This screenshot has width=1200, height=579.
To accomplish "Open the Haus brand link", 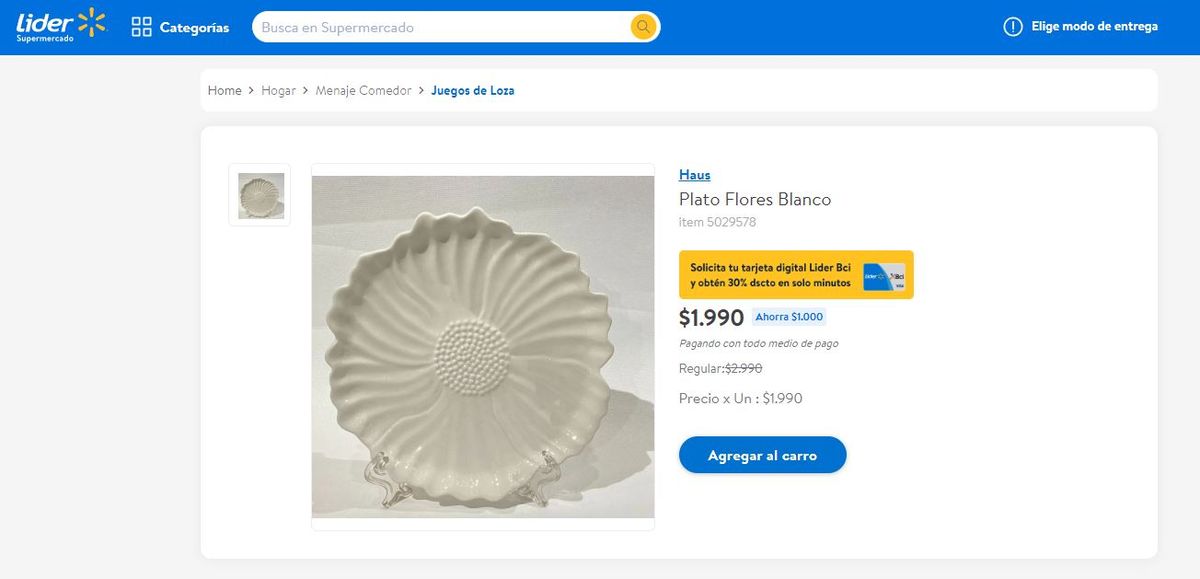I will pos(694,175).
